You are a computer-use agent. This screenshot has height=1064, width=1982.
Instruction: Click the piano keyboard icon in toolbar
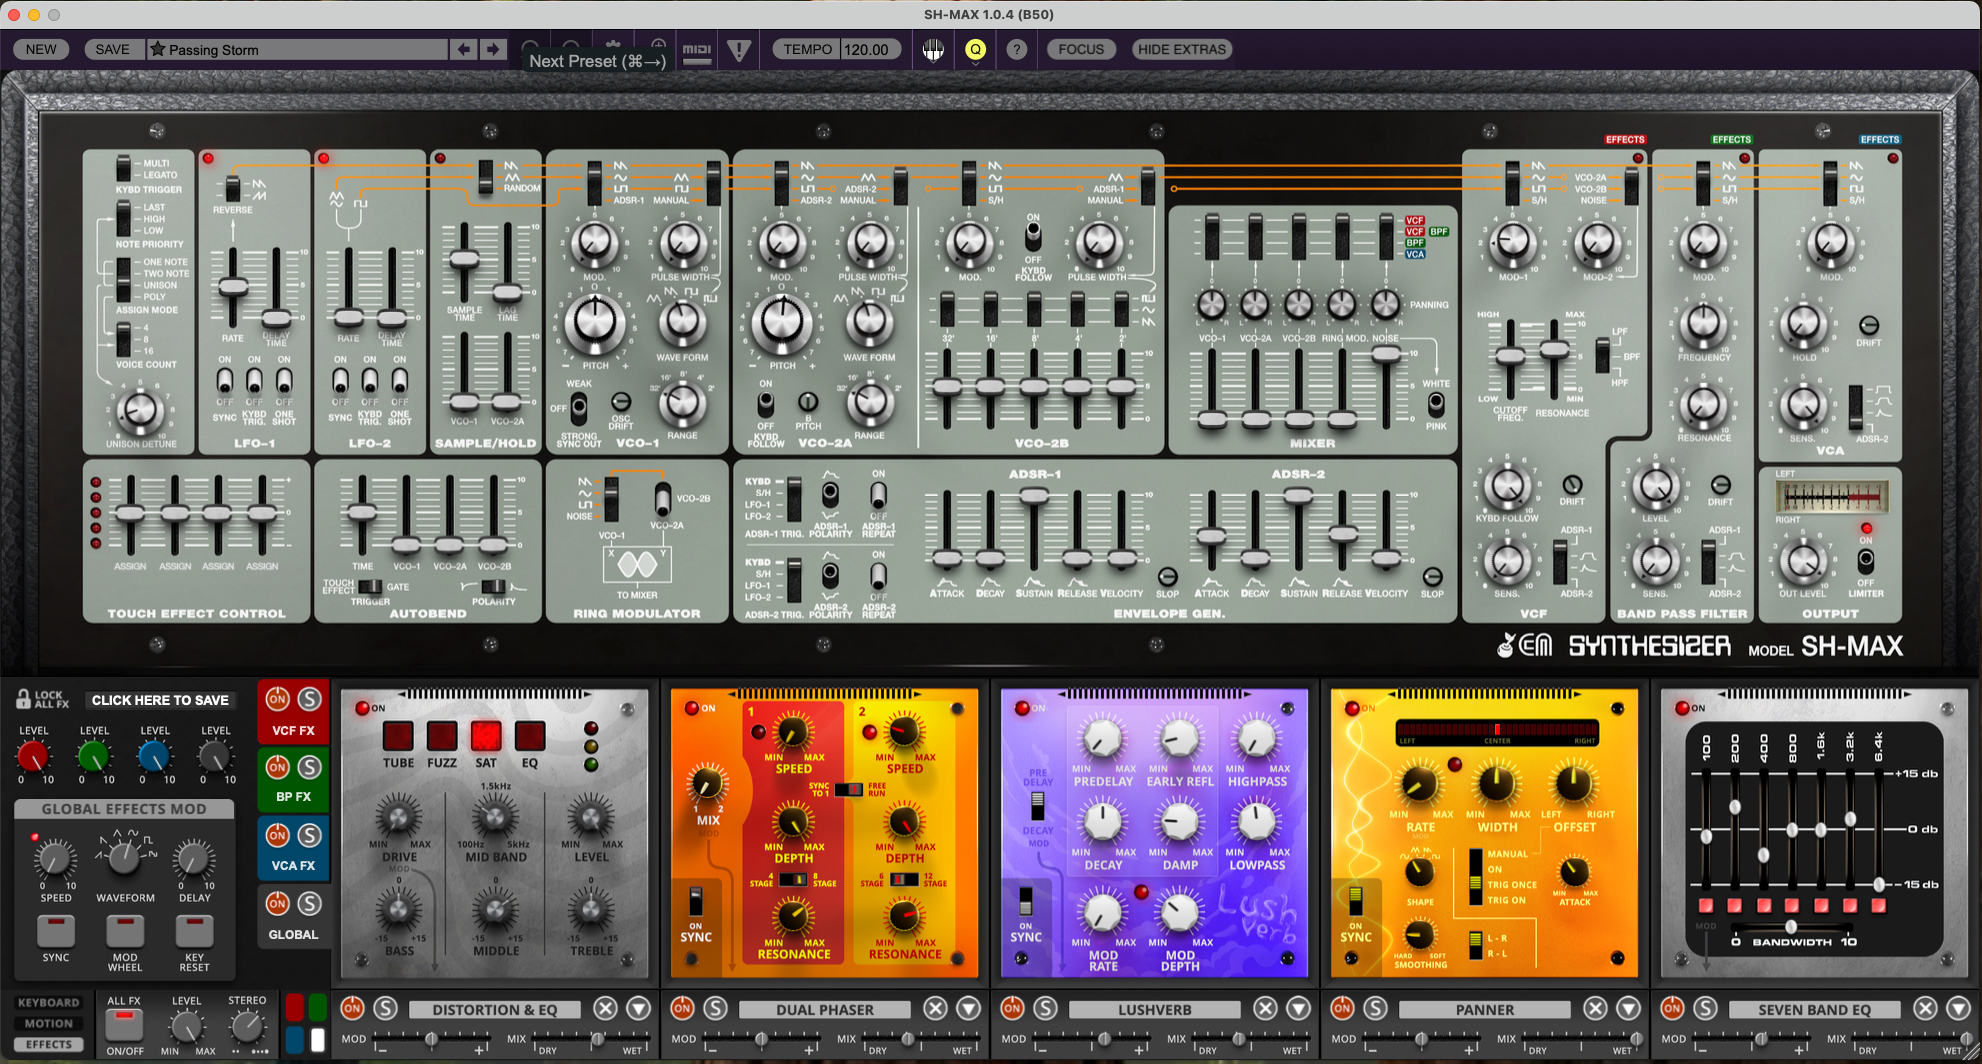[x=933, y=50]
